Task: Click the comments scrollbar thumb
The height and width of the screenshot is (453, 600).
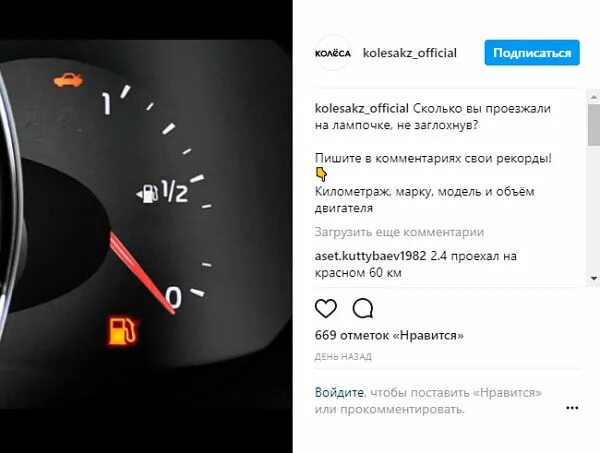Action: (594, 125)
